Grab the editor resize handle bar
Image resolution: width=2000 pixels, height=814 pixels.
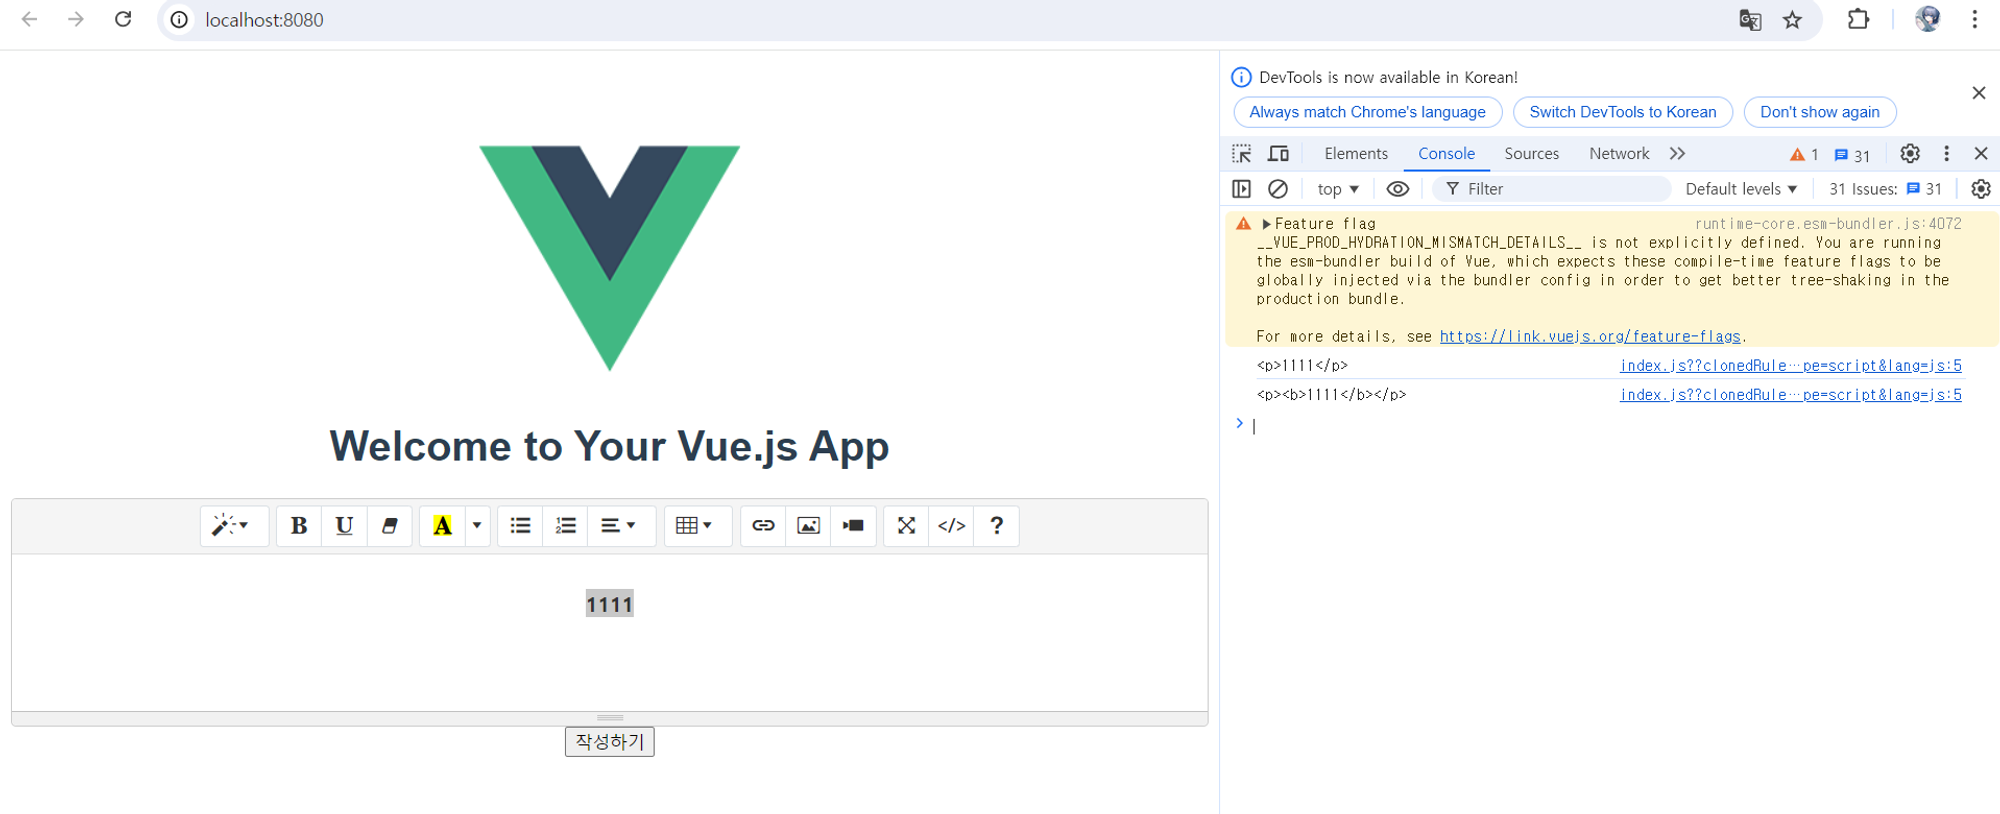click(610, 718)
